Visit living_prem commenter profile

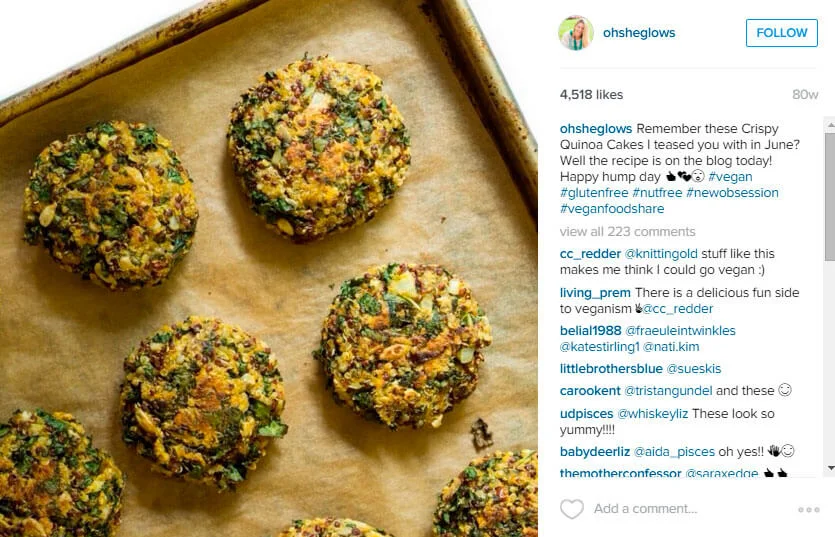(x=595, y=293)
